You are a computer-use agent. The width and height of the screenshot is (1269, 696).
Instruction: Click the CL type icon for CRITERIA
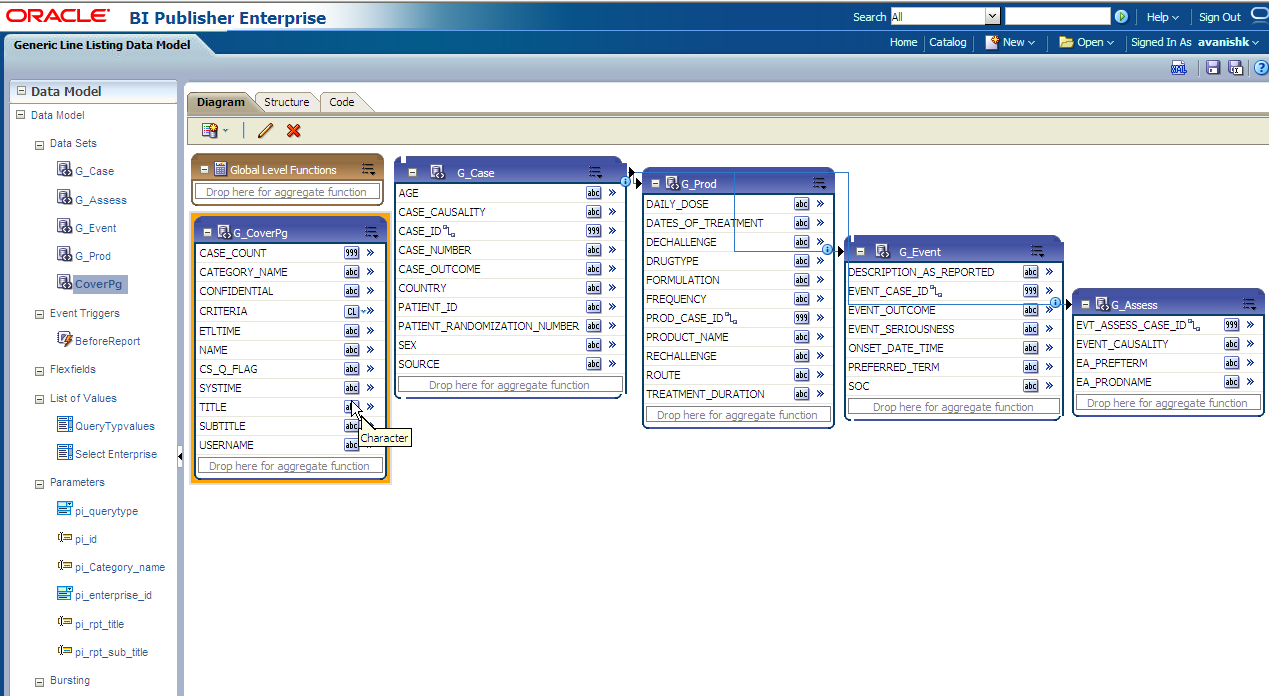point(352,311)
